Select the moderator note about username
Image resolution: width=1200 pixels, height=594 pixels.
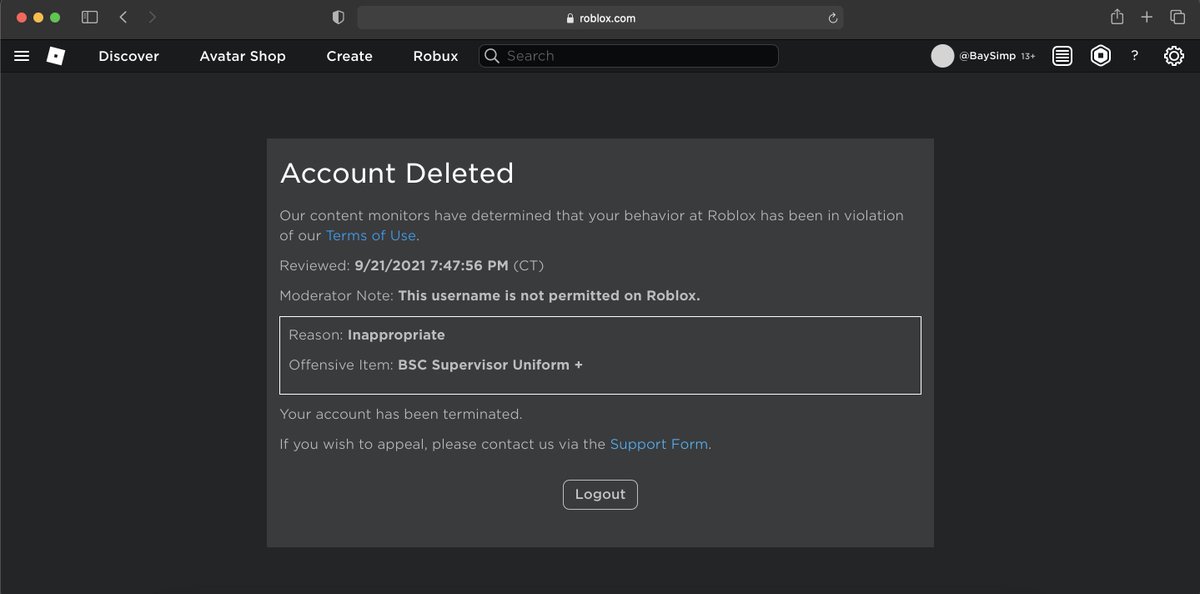coord(549,296)
